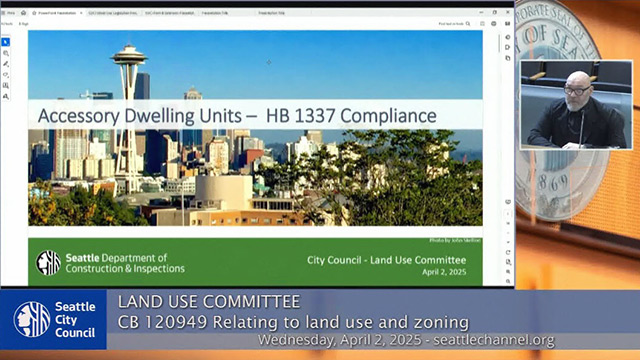Viewport: 640px width, 360px height.
Task: Click the page display settings icon
Action: [508, 262]
